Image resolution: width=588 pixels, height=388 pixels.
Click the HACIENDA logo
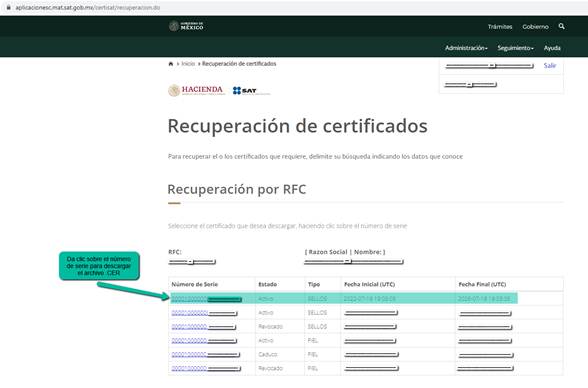pyautogui.click(x=196, y=90)
